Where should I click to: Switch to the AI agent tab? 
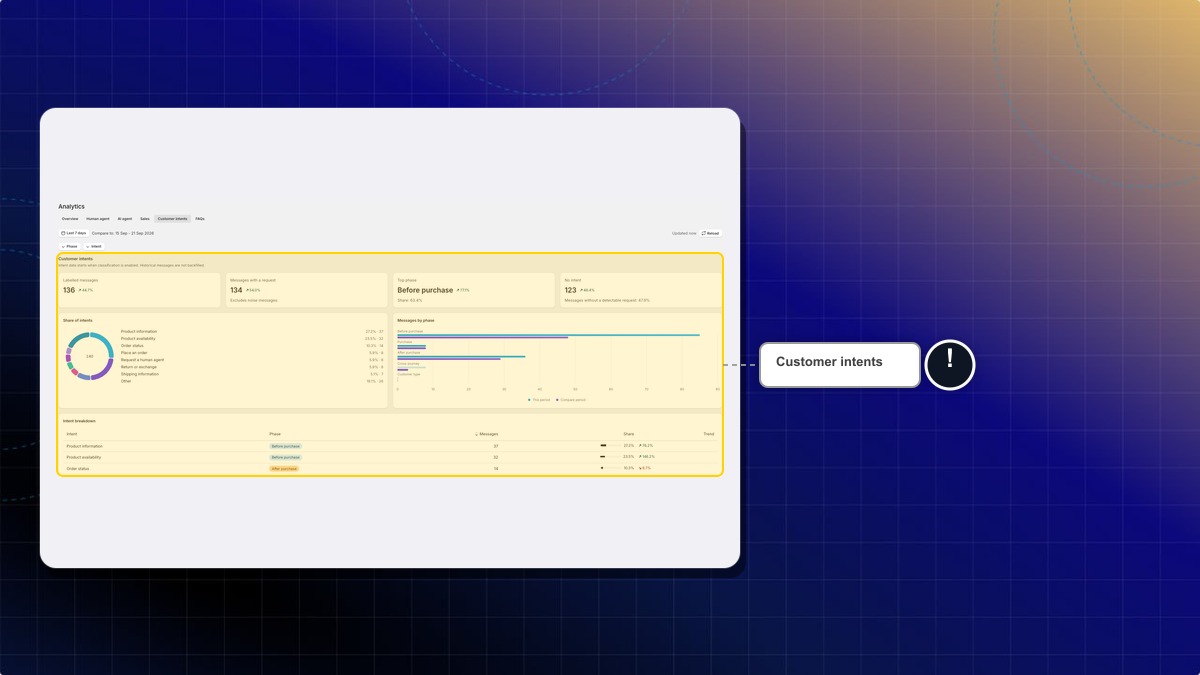click(125, 218)
